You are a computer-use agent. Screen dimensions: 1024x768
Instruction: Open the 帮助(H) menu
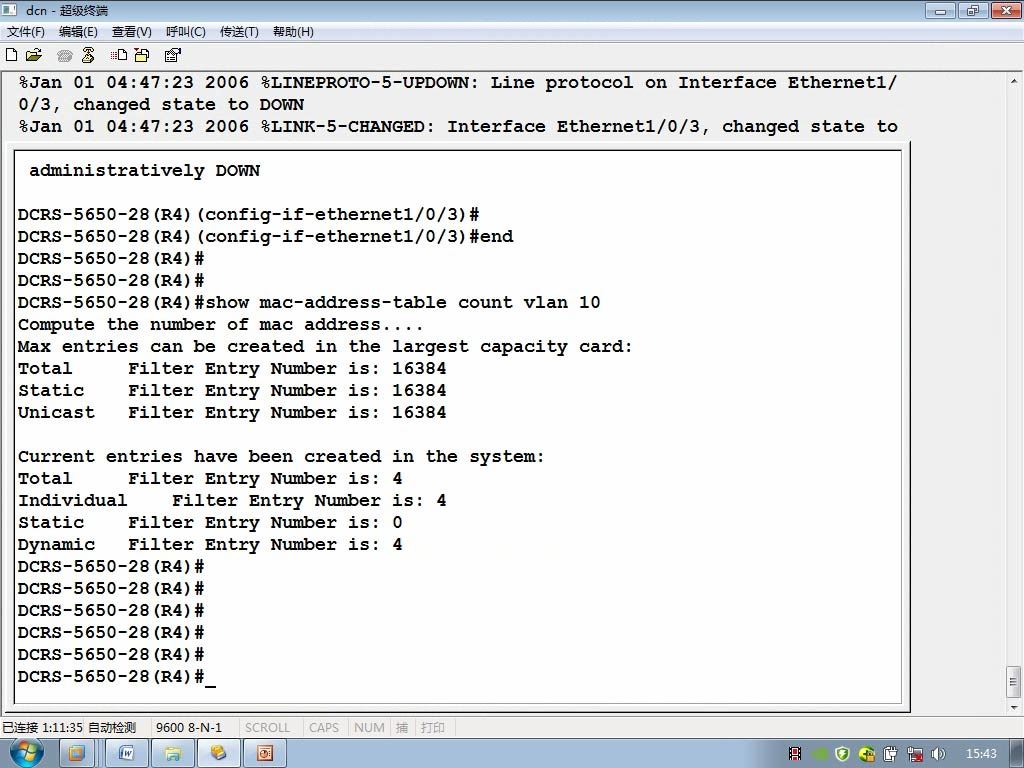pyautogui.click(x=293, y=31)
